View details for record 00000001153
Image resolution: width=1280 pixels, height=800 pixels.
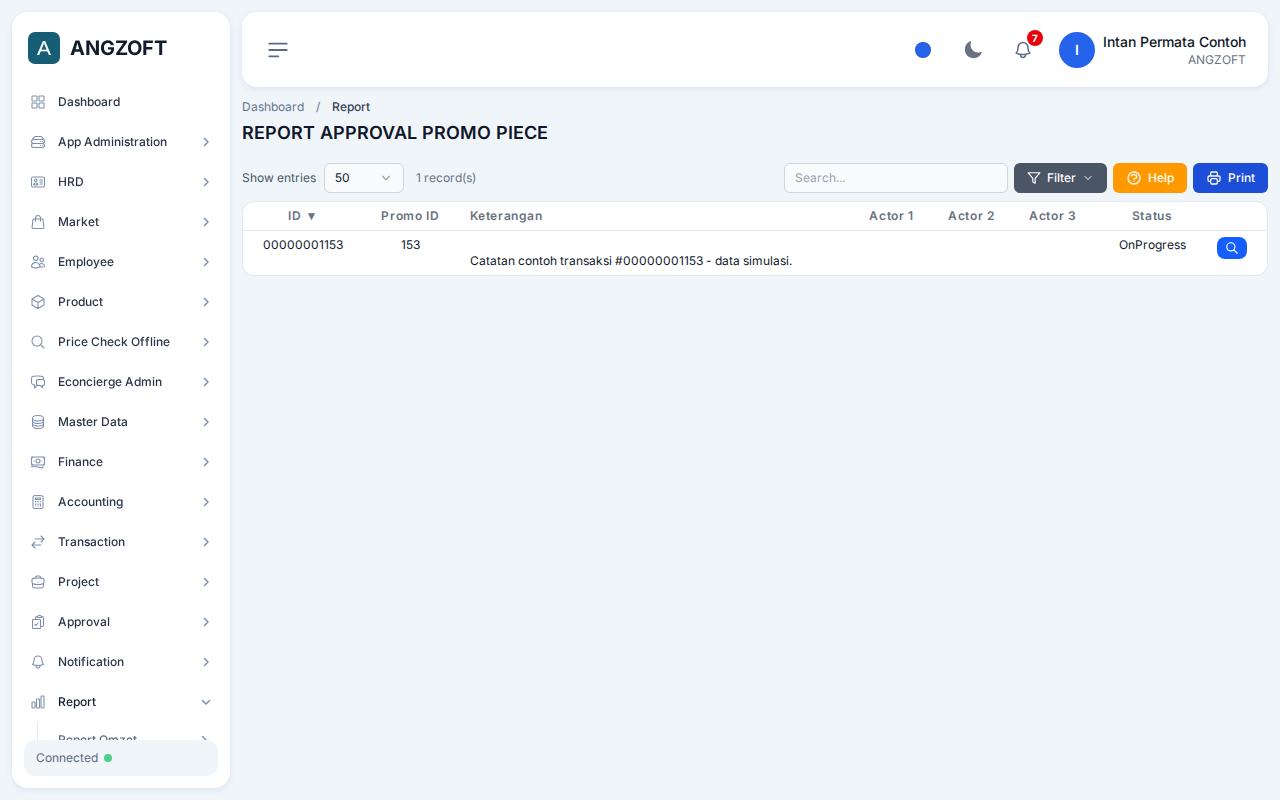[x=1232, y=248]
